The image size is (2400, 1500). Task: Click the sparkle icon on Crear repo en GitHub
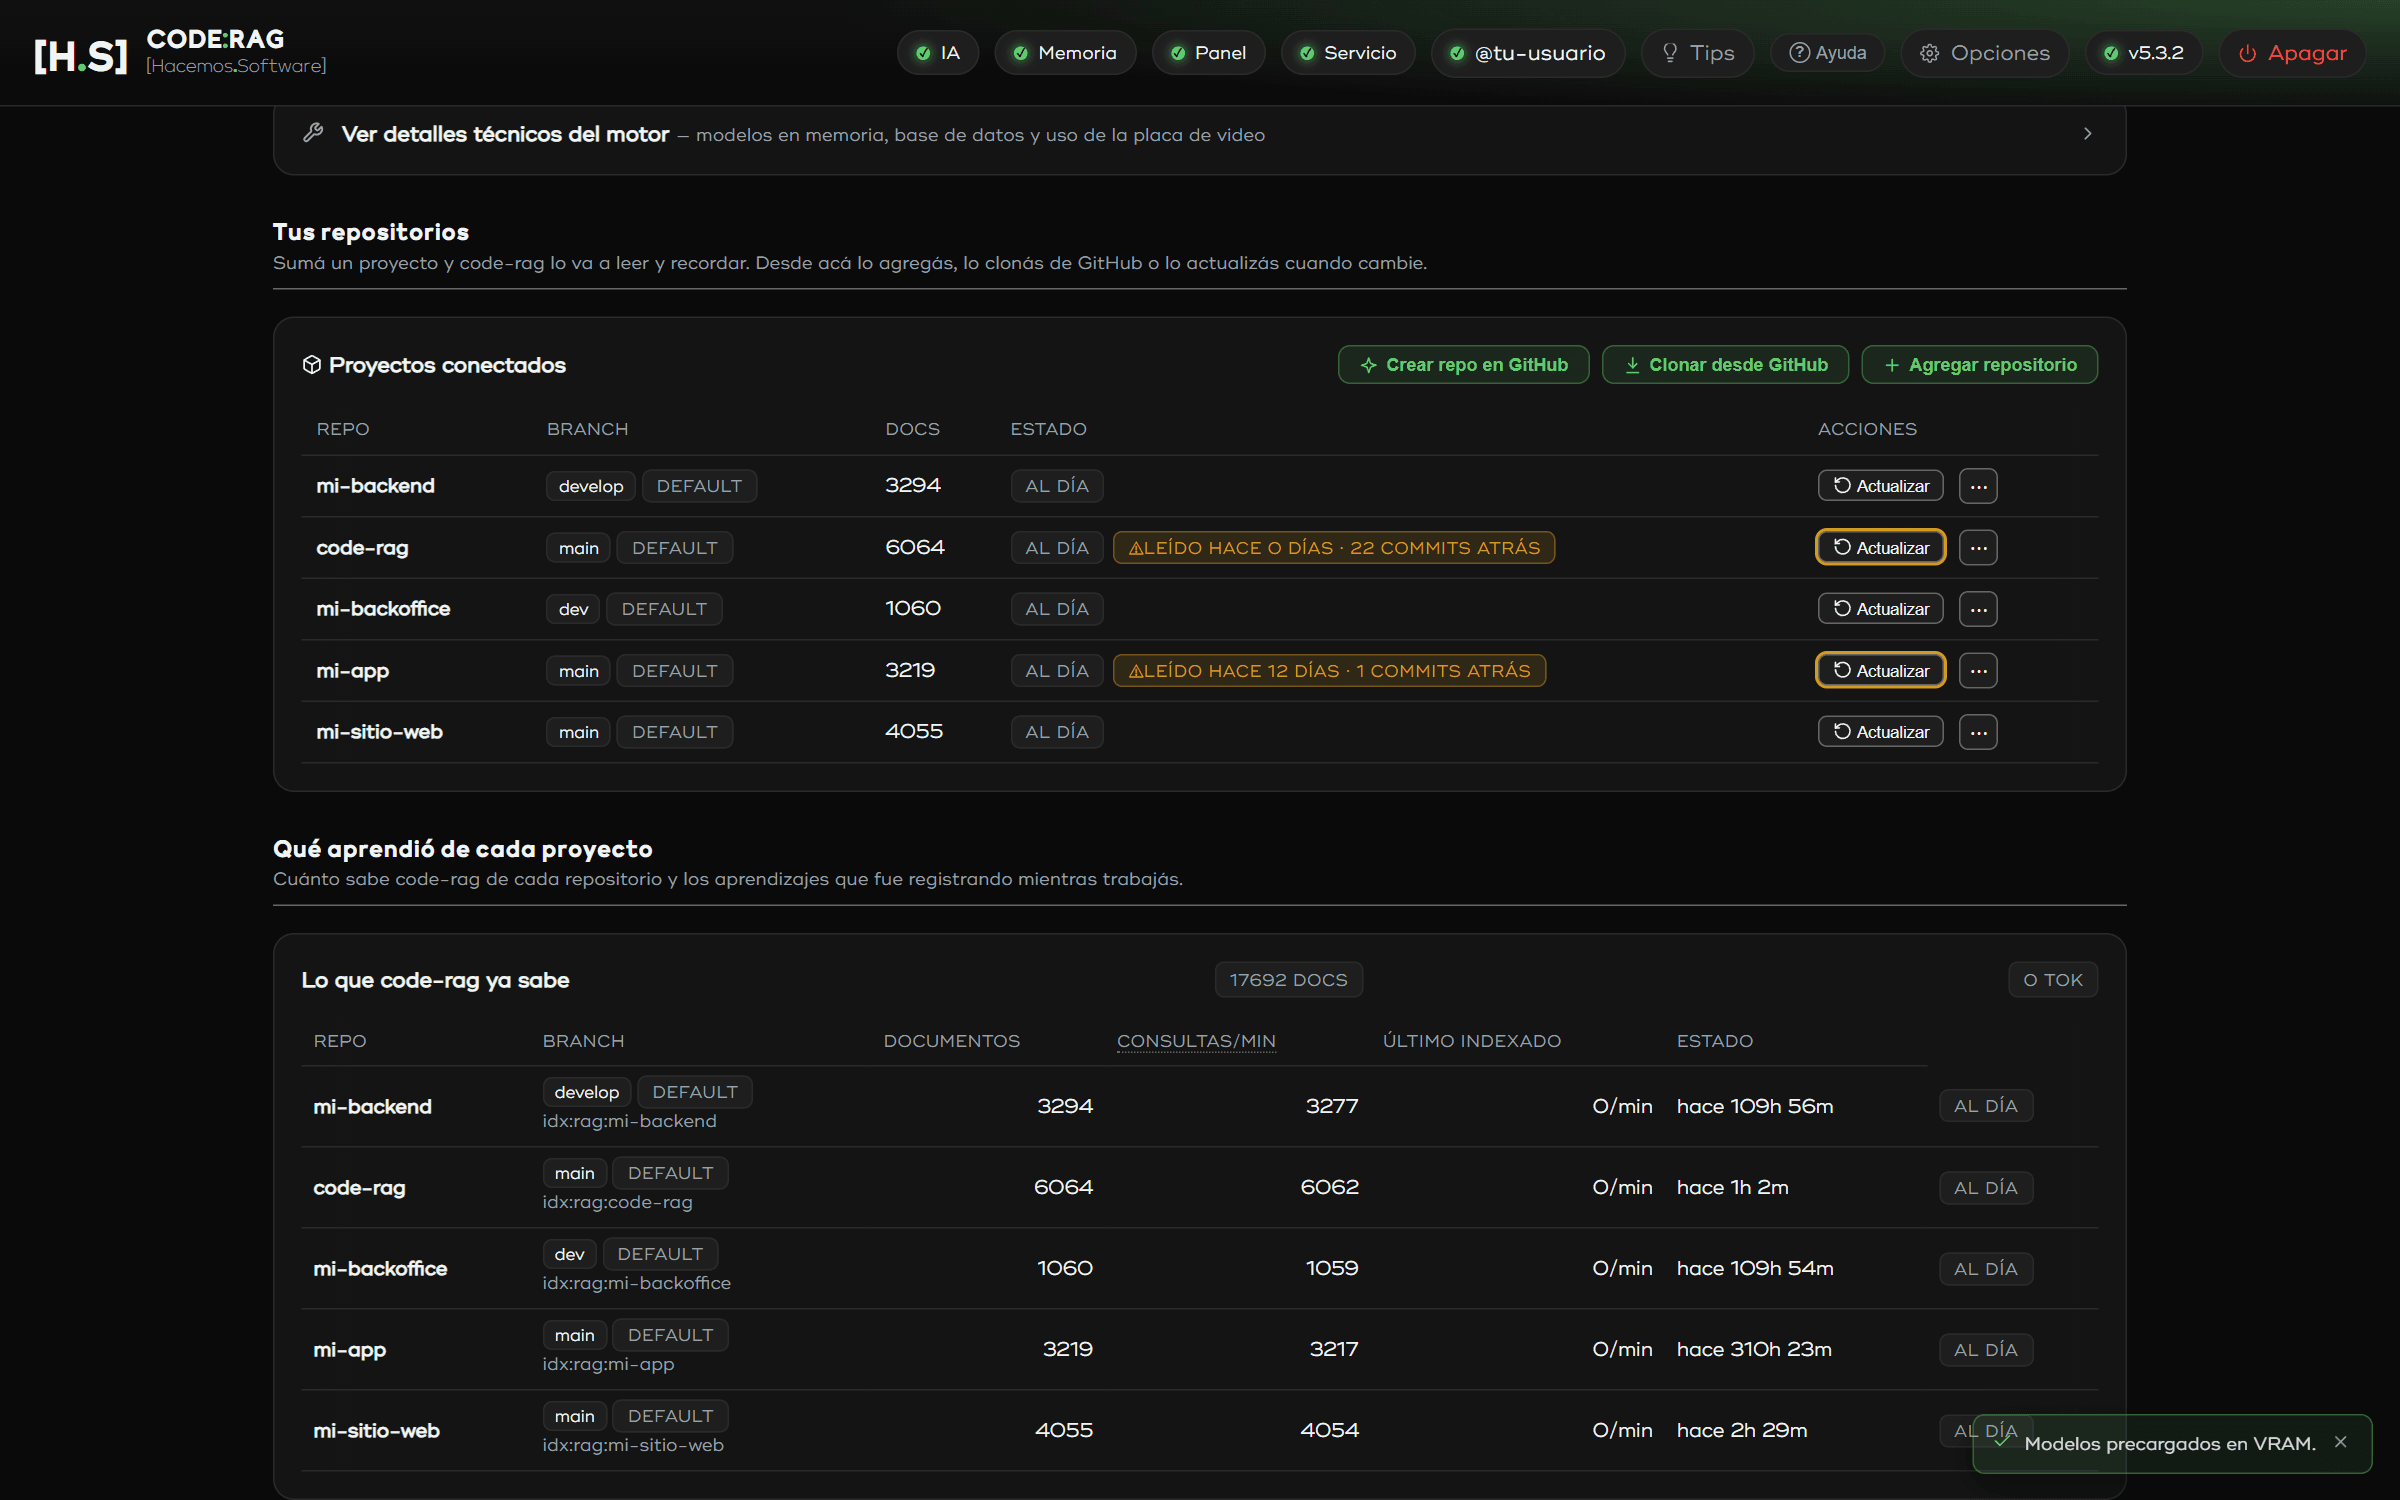(x=1368, y=366)
